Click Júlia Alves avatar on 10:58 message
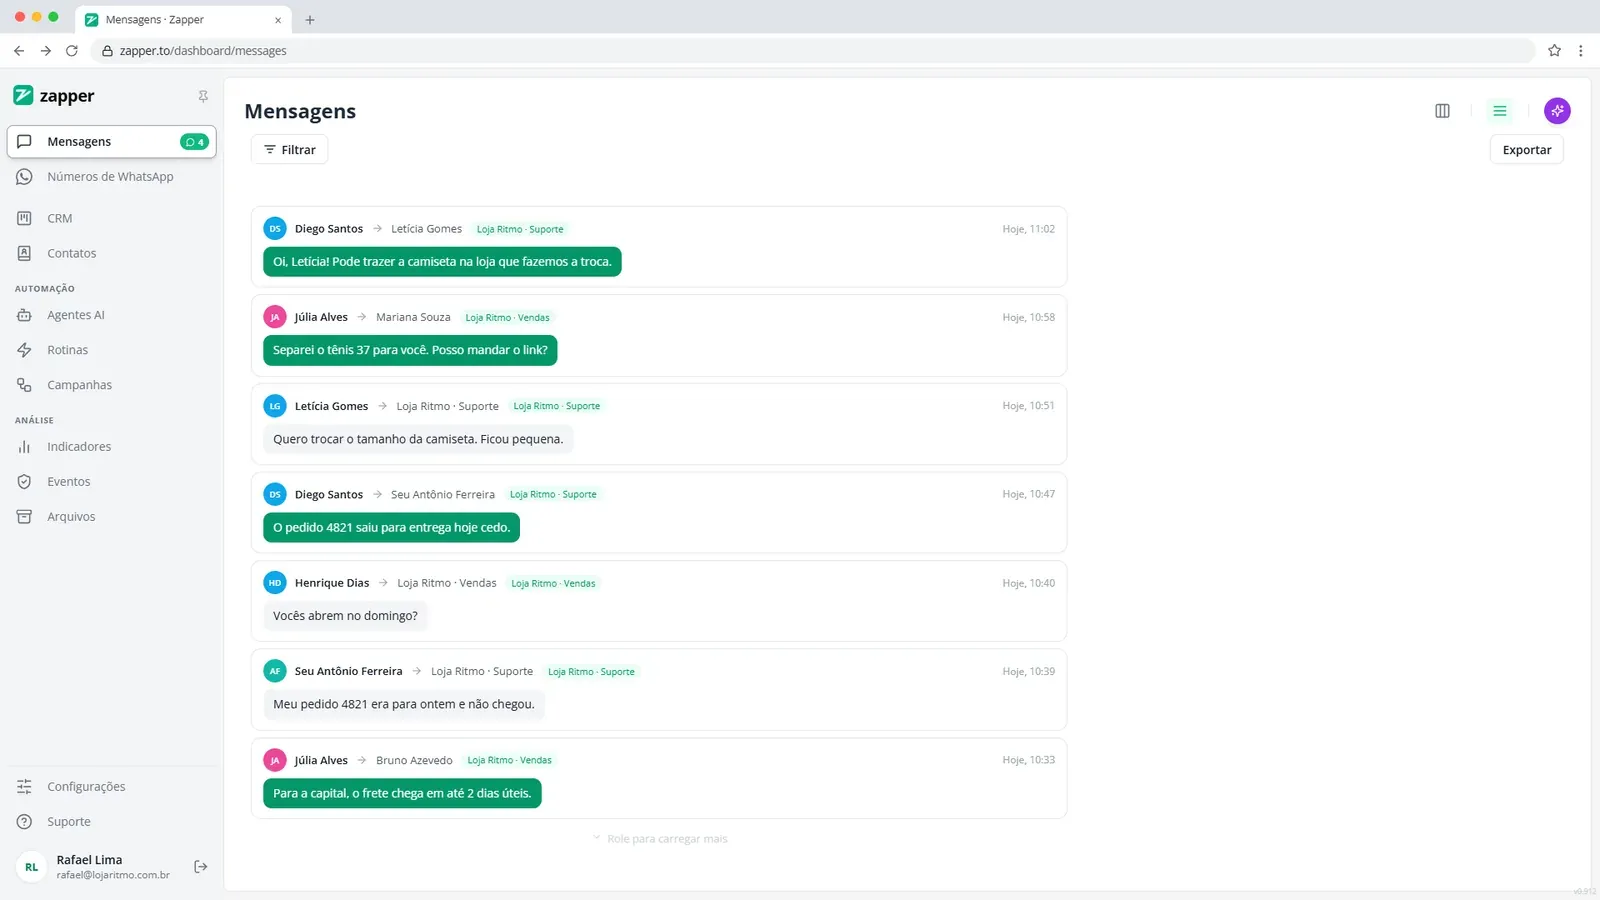The height and width of the screenshot is (900, 1600). pyautogui.click(x=275, y=317)
